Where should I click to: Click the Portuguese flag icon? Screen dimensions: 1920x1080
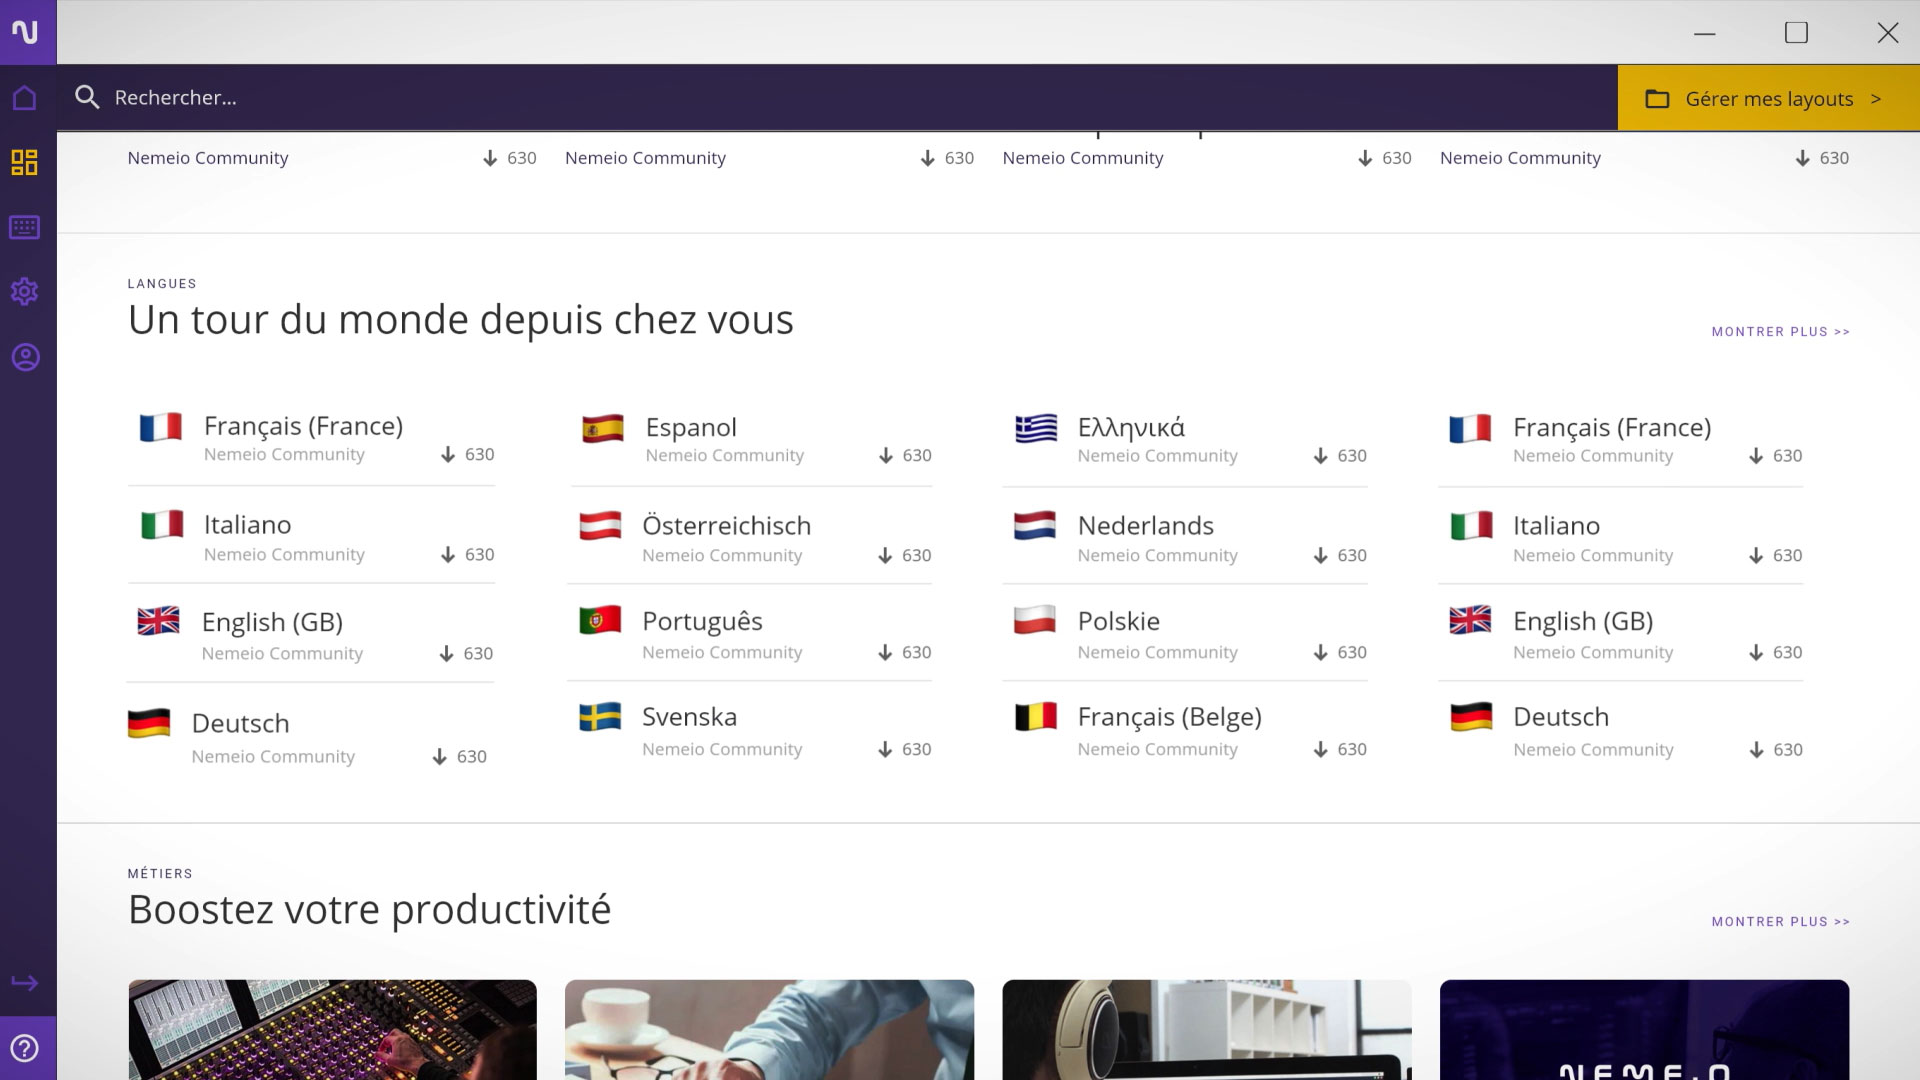tap(600, 620)
